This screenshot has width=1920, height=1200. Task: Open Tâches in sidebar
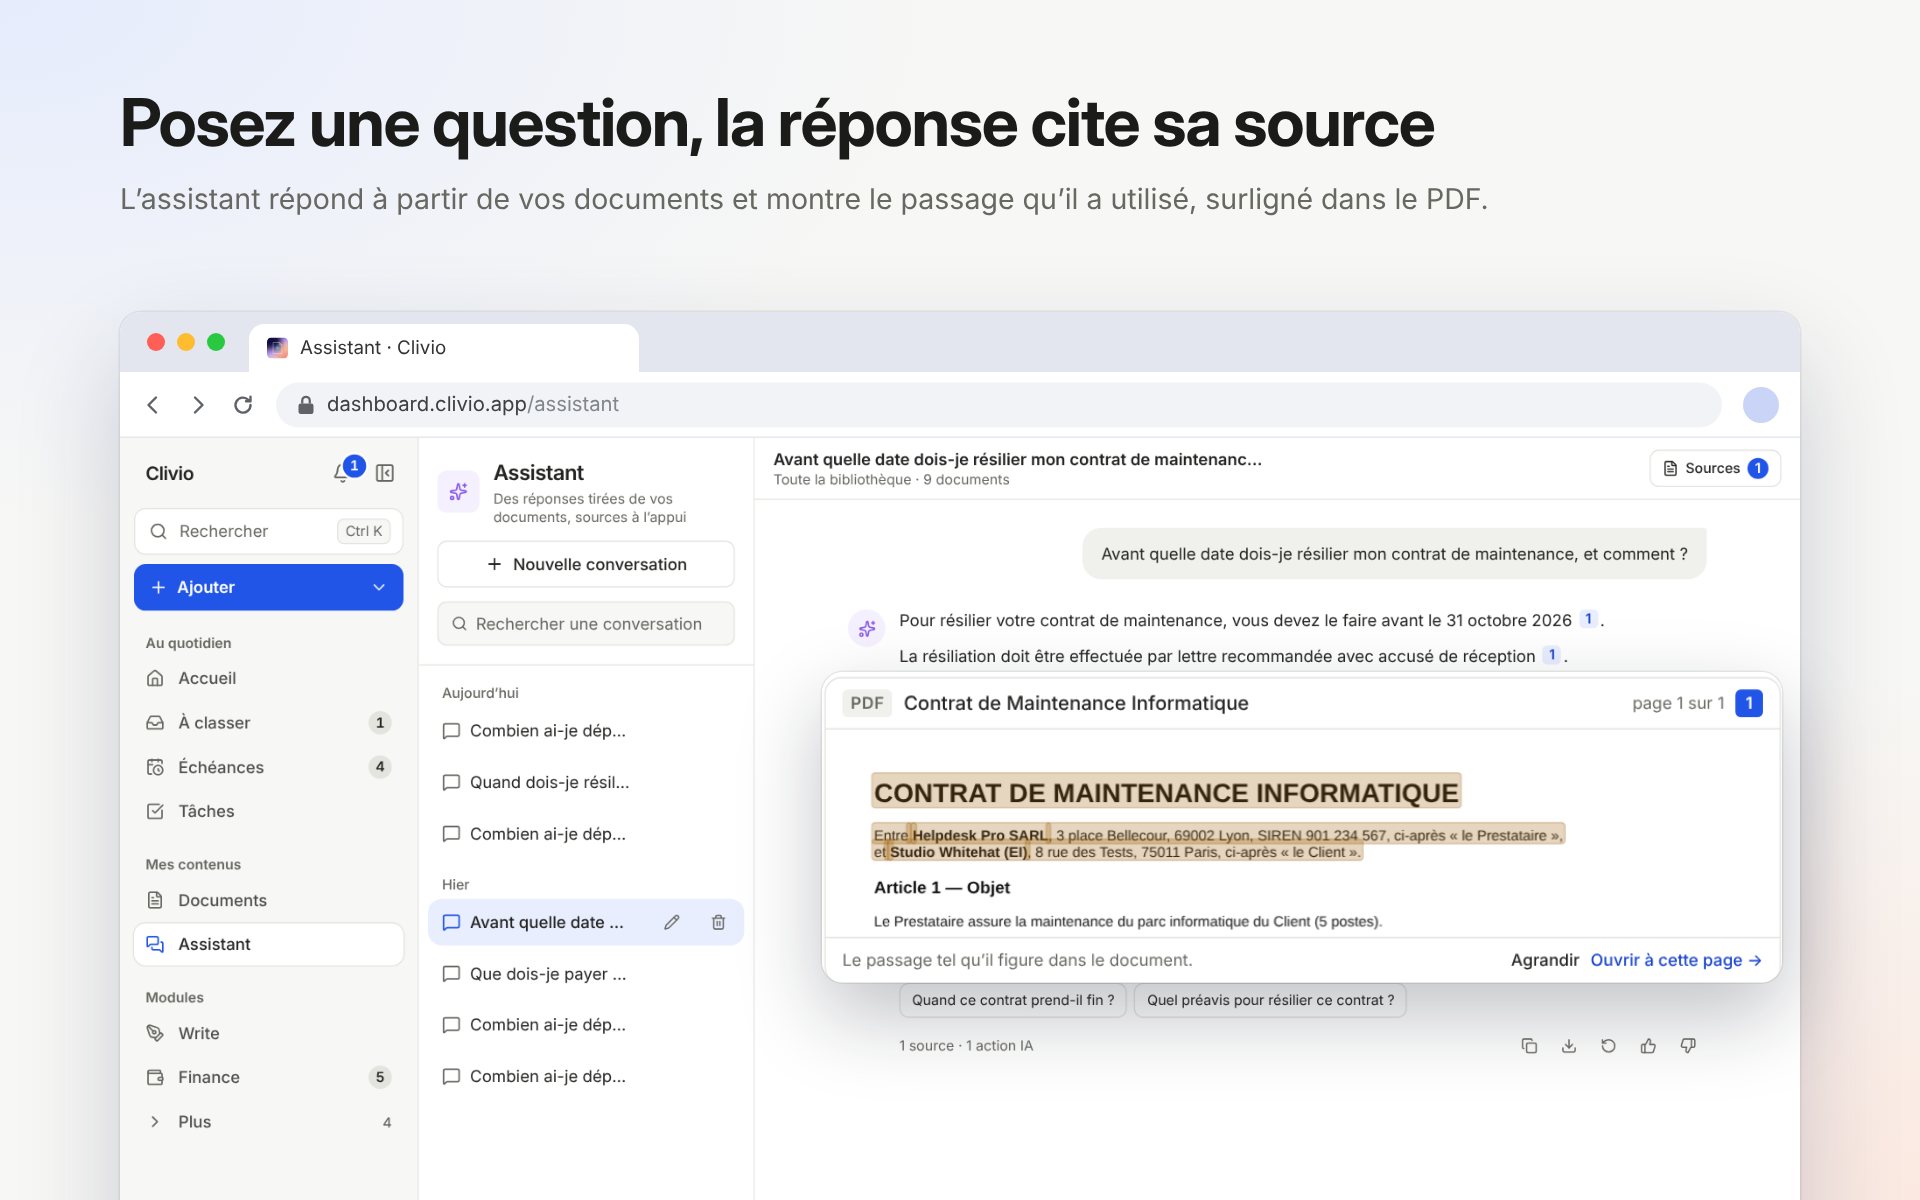268,811
